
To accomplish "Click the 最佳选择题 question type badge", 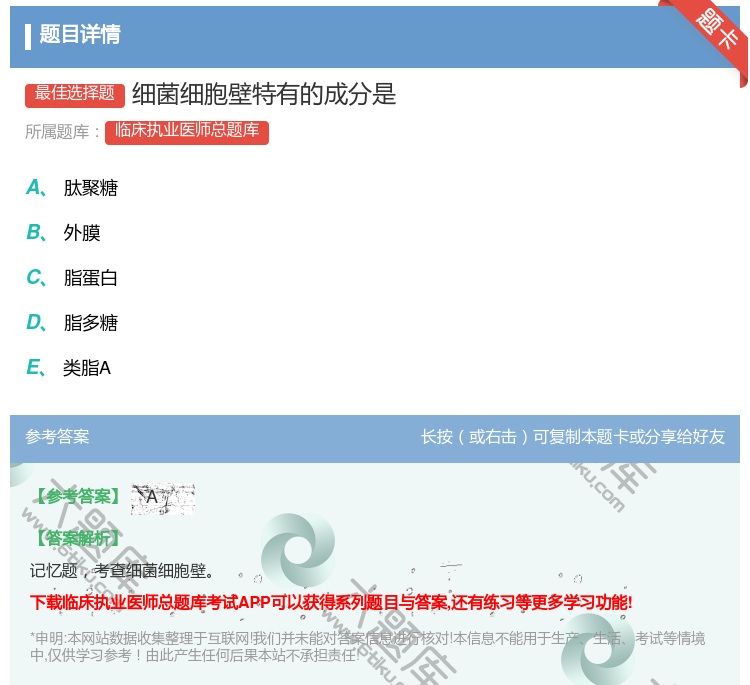I will pyautogui.click(x=75, y=95).
